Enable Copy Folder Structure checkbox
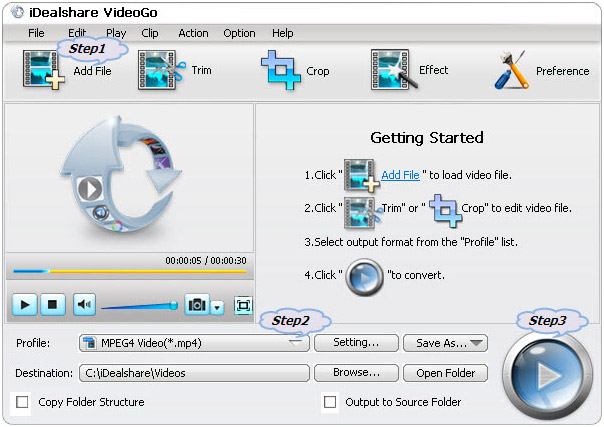Screen dimensions: 604x427 pyautogui.click(x=22, y=402)
